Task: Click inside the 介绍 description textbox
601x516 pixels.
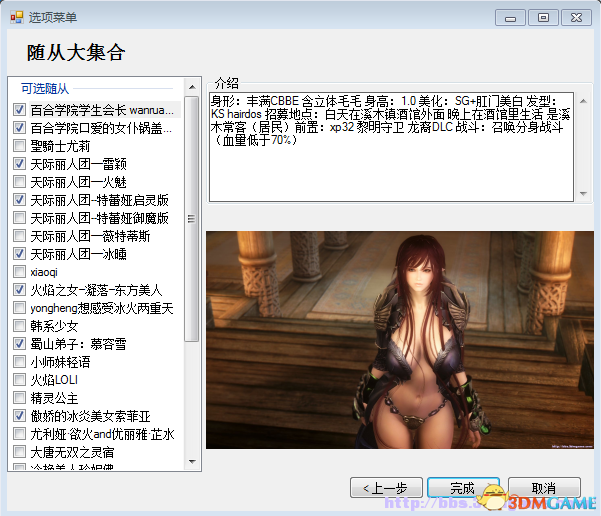Action: [x=391, y=147]
